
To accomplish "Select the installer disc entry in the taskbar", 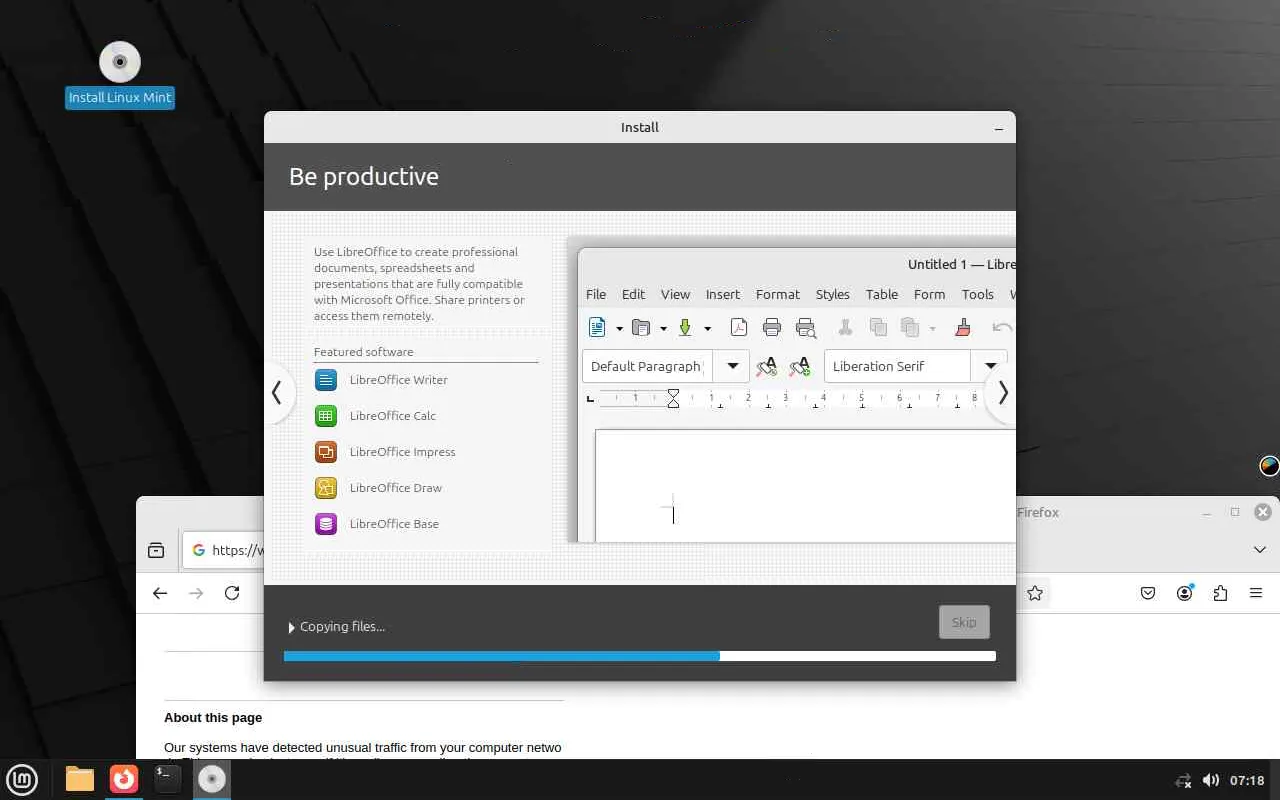I will pos(212,779).
